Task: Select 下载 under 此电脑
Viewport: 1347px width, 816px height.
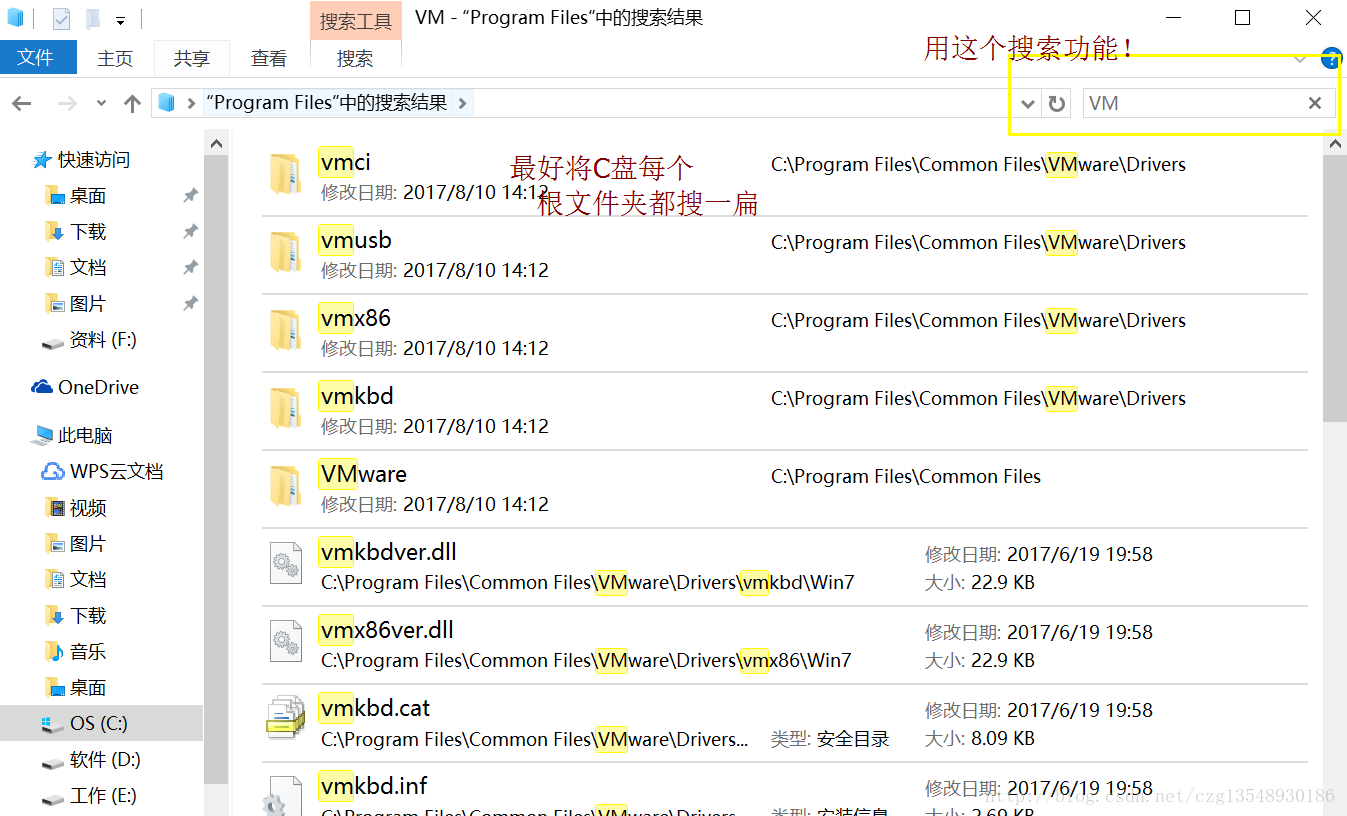Action: [x=88, y=616]
